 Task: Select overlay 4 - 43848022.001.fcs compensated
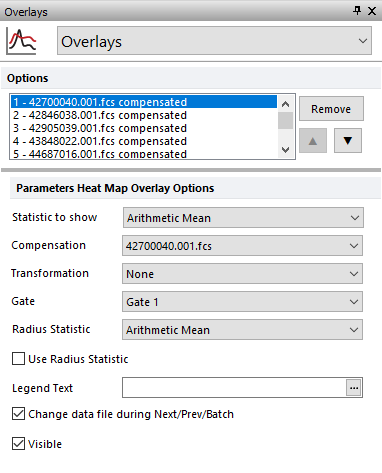coord(144,141)
